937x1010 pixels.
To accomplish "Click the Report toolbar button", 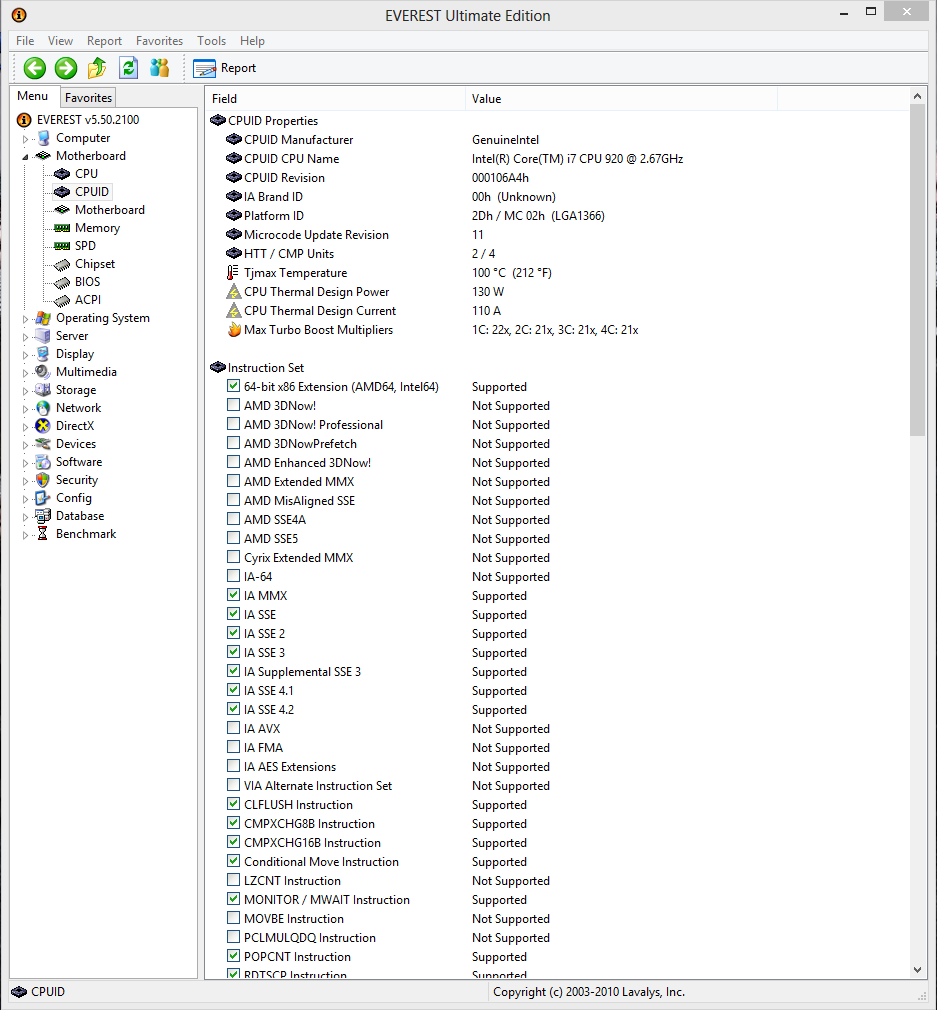I will pos(224,68).
